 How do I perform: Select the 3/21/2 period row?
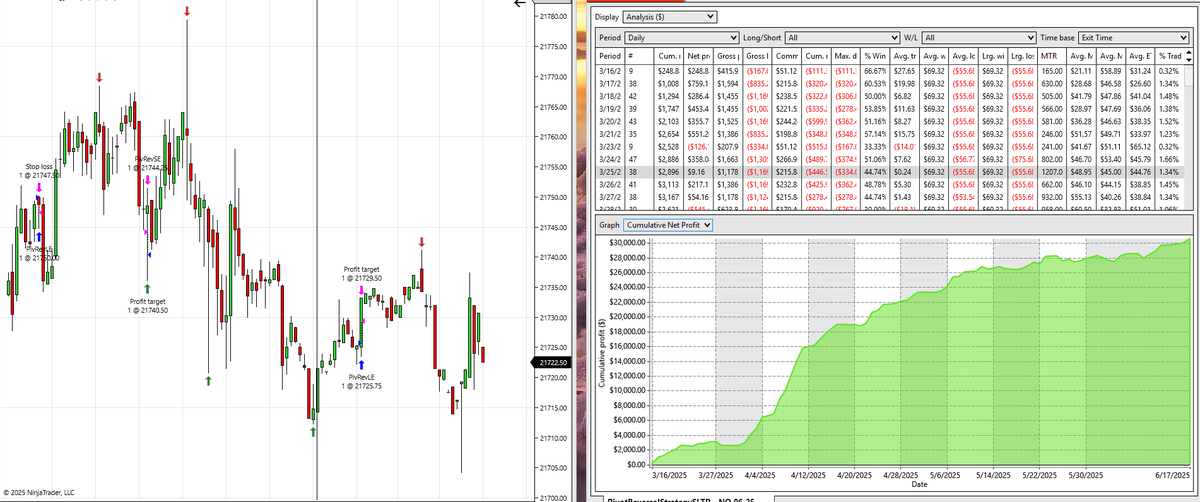[889, 134]
